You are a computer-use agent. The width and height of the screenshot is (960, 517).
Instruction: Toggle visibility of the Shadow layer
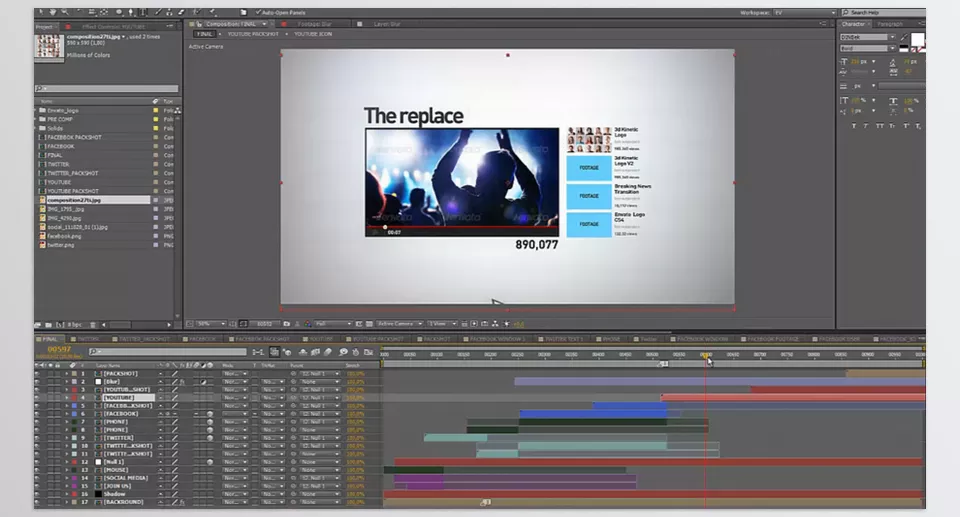[x=38, y=494]
